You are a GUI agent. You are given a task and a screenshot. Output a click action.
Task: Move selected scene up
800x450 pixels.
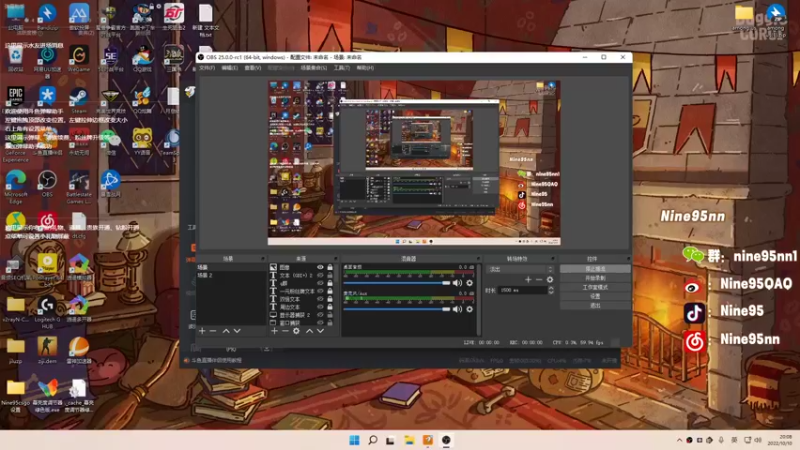pos(226,331)
